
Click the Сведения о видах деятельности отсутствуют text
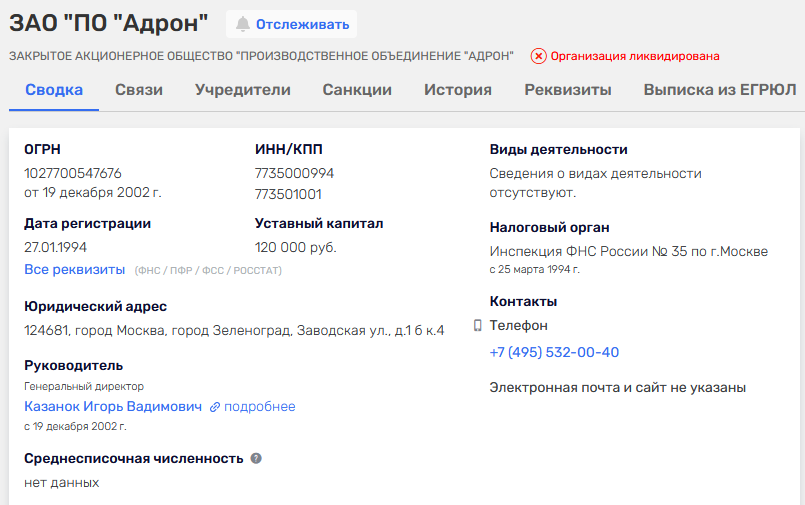(x=596, y=183)
